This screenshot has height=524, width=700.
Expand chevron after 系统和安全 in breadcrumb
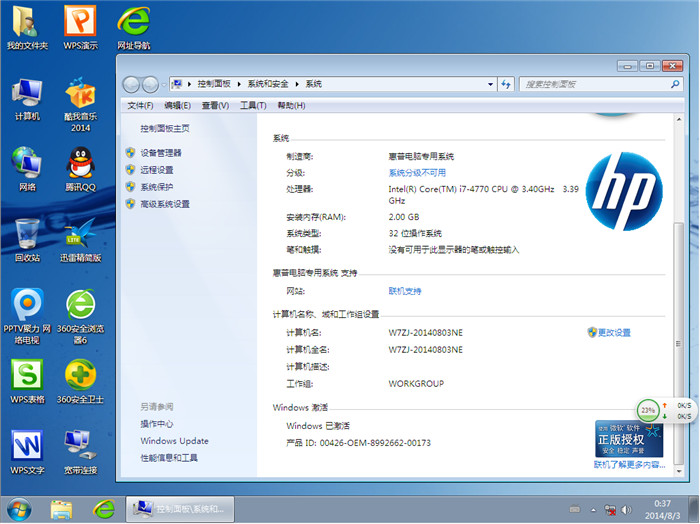tap(297, 84)
